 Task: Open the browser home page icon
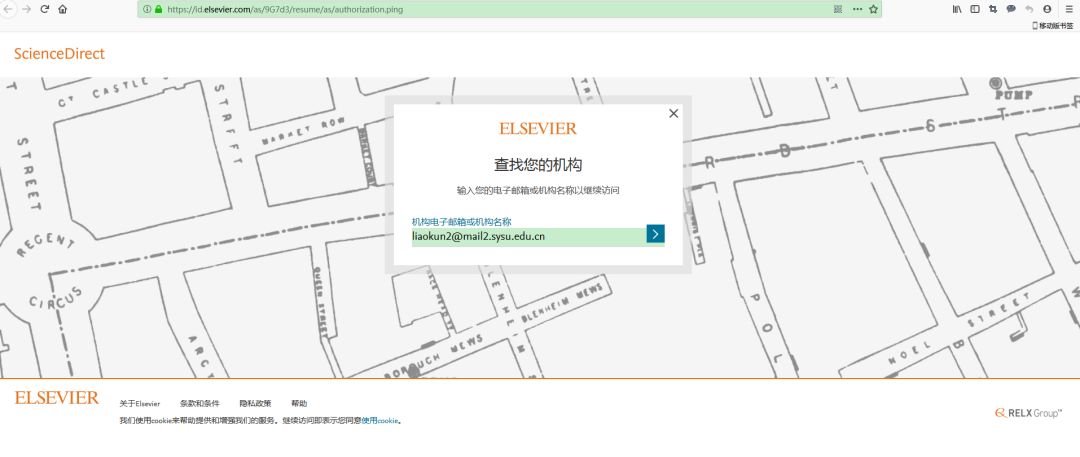pos(63,9)
